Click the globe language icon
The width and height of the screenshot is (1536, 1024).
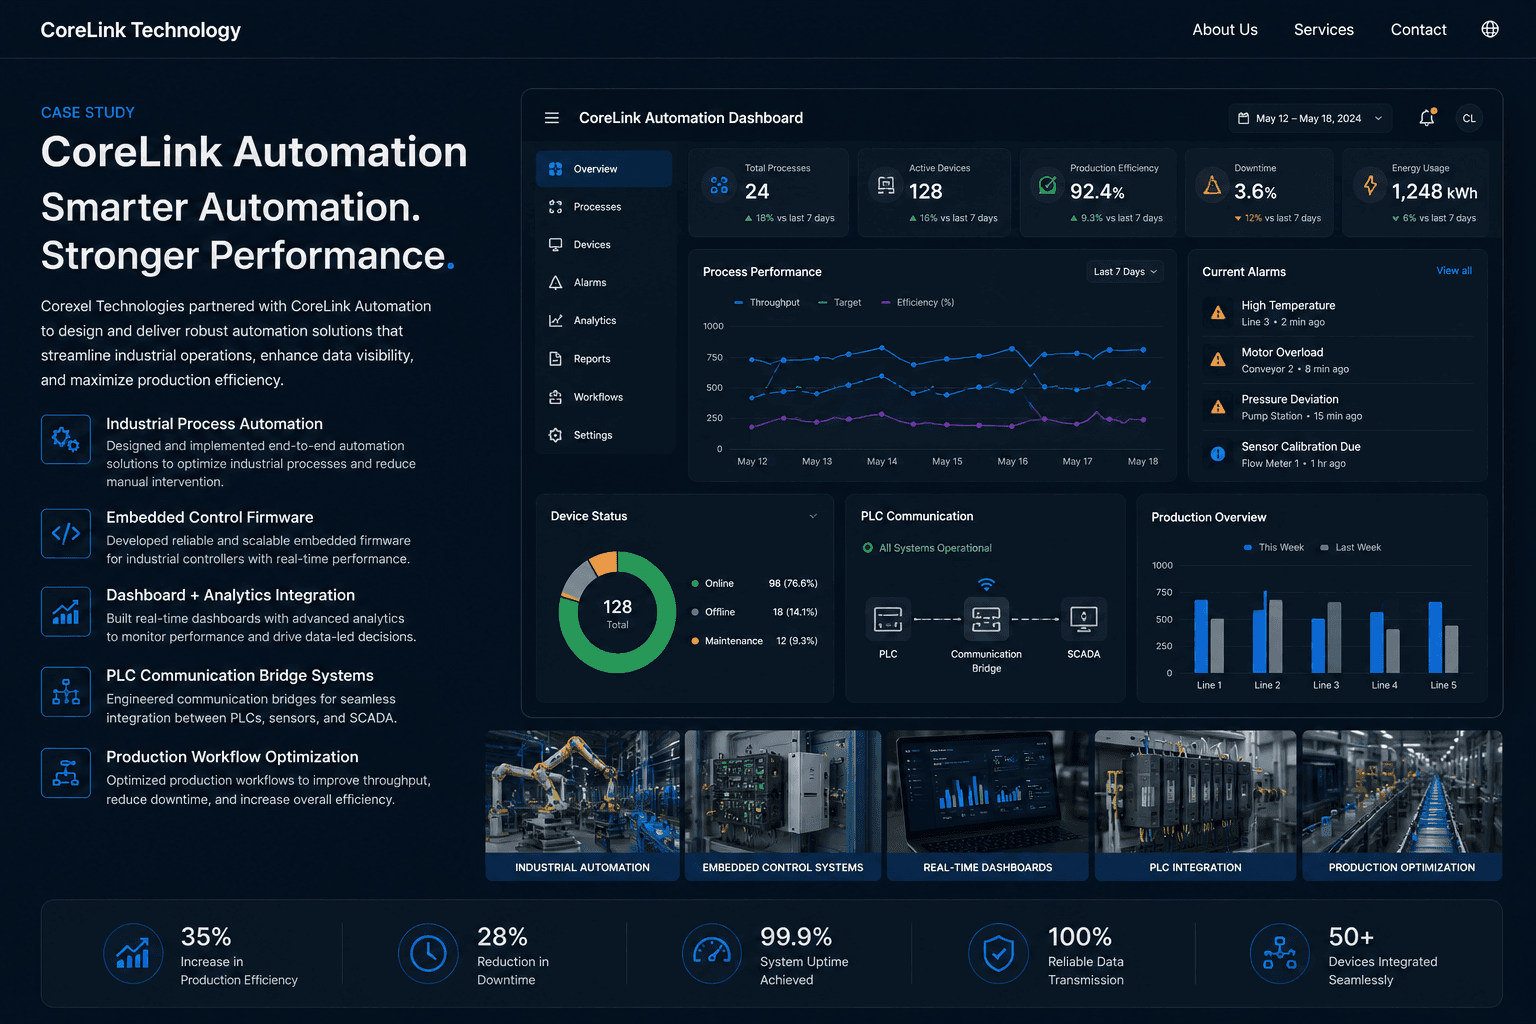pyautogui.click(x=1490, y=29)
